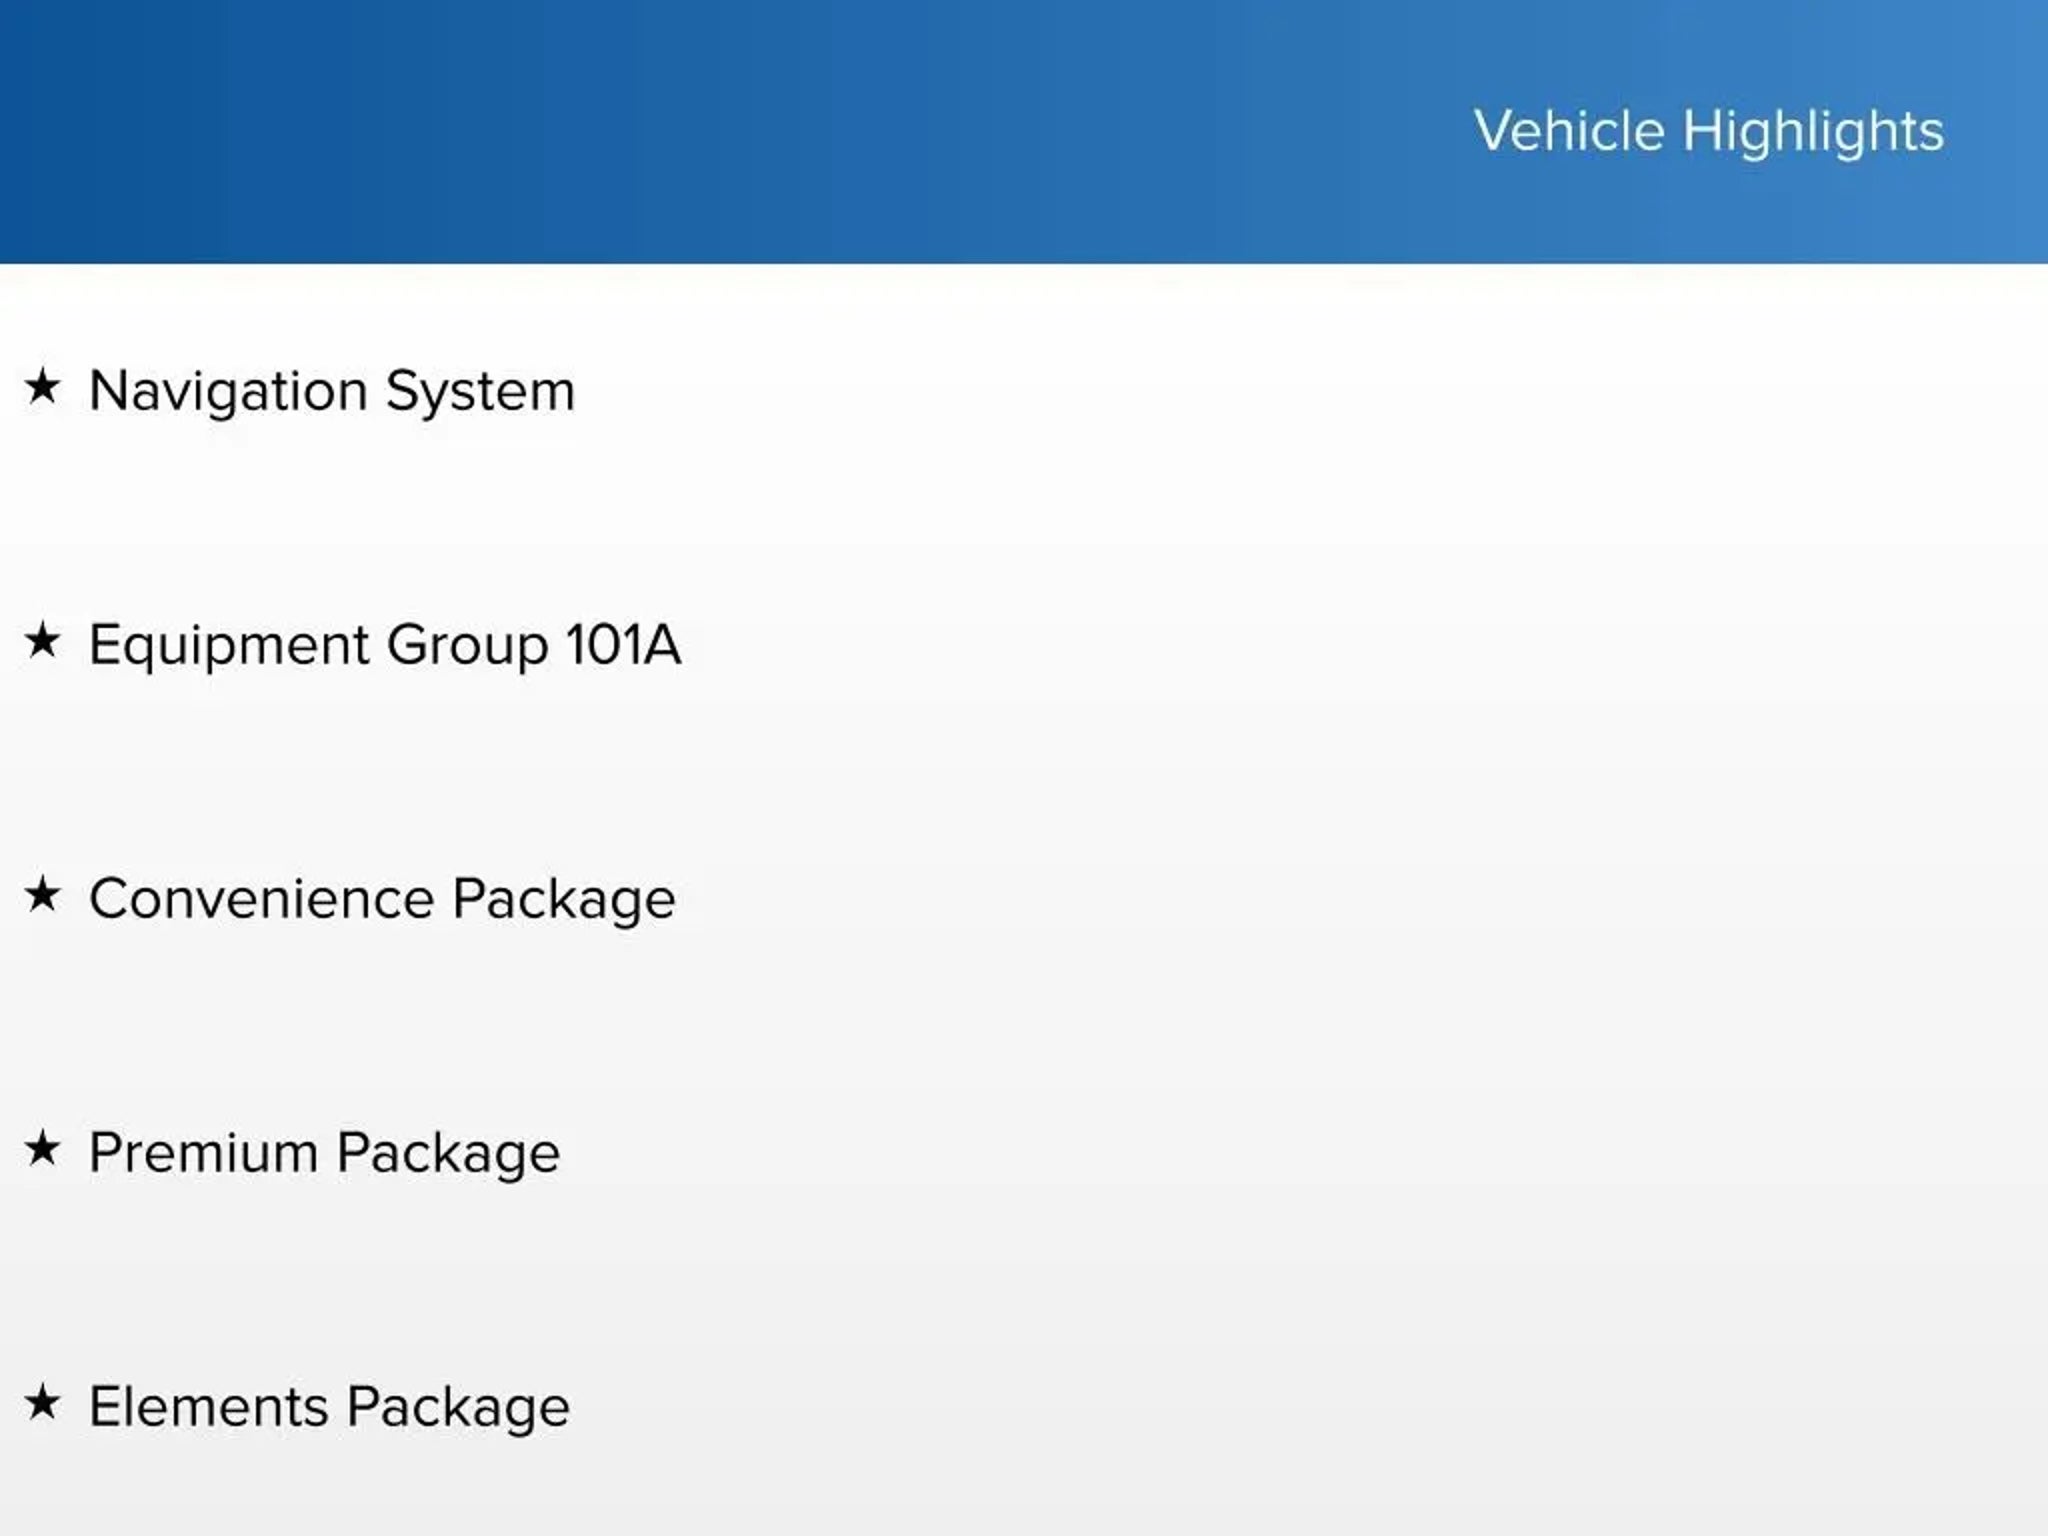Click the Convenience Package label
This screenshot has width=2048, height=1536.
coord(382,899)
